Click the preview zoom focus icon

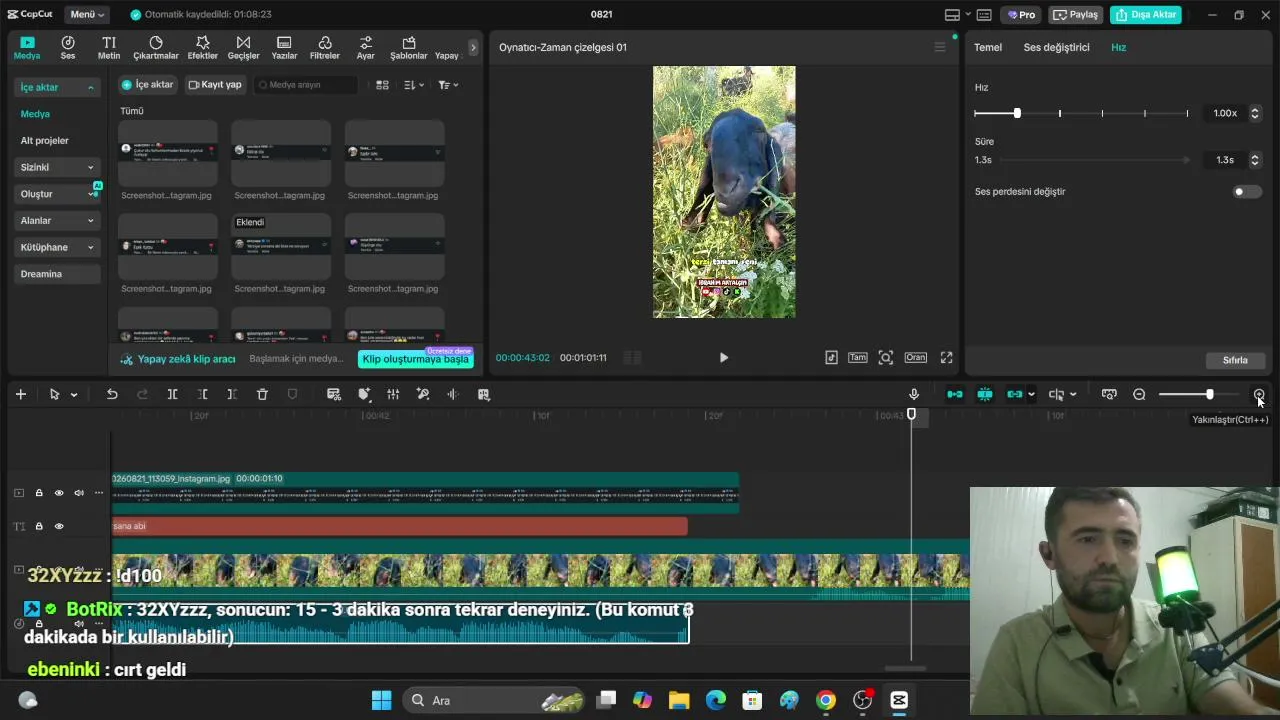pyautogui.click(x=886, y=357)
